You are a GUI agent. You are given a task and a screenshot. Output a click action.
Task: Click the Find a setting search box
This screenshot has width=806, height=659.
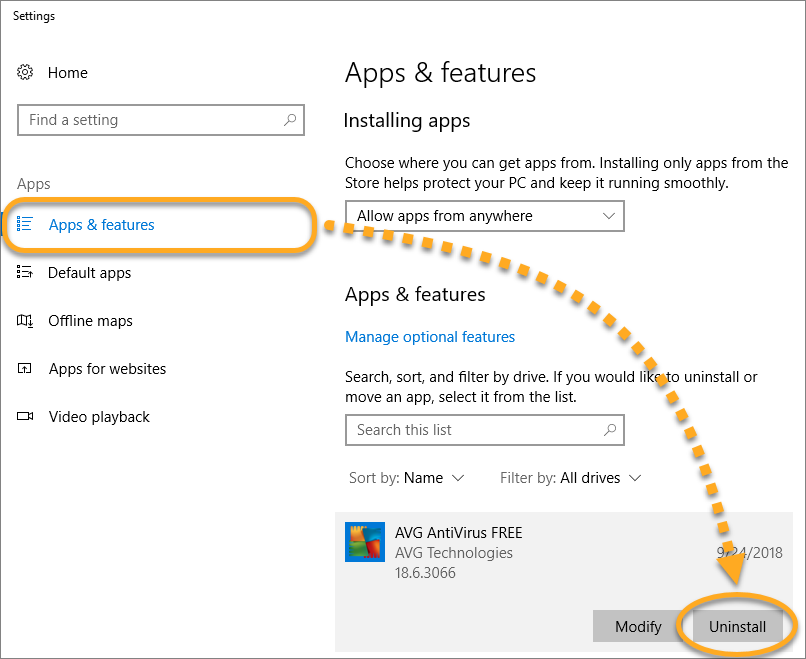(x=161, y=120)
